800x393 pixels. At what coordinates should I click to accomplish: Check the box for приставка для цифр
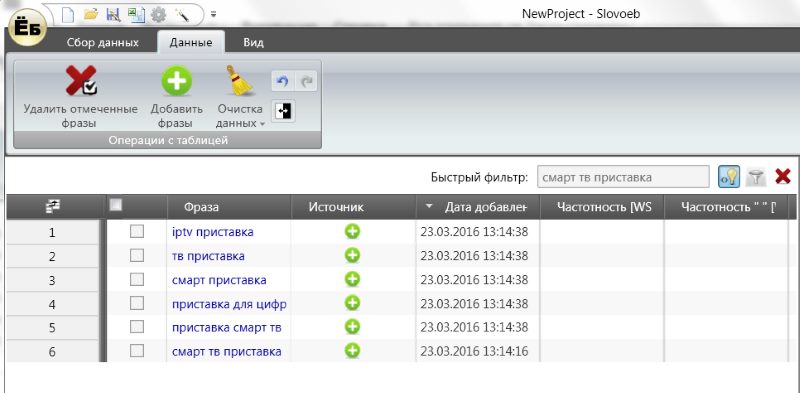click(x=137, y=304)
